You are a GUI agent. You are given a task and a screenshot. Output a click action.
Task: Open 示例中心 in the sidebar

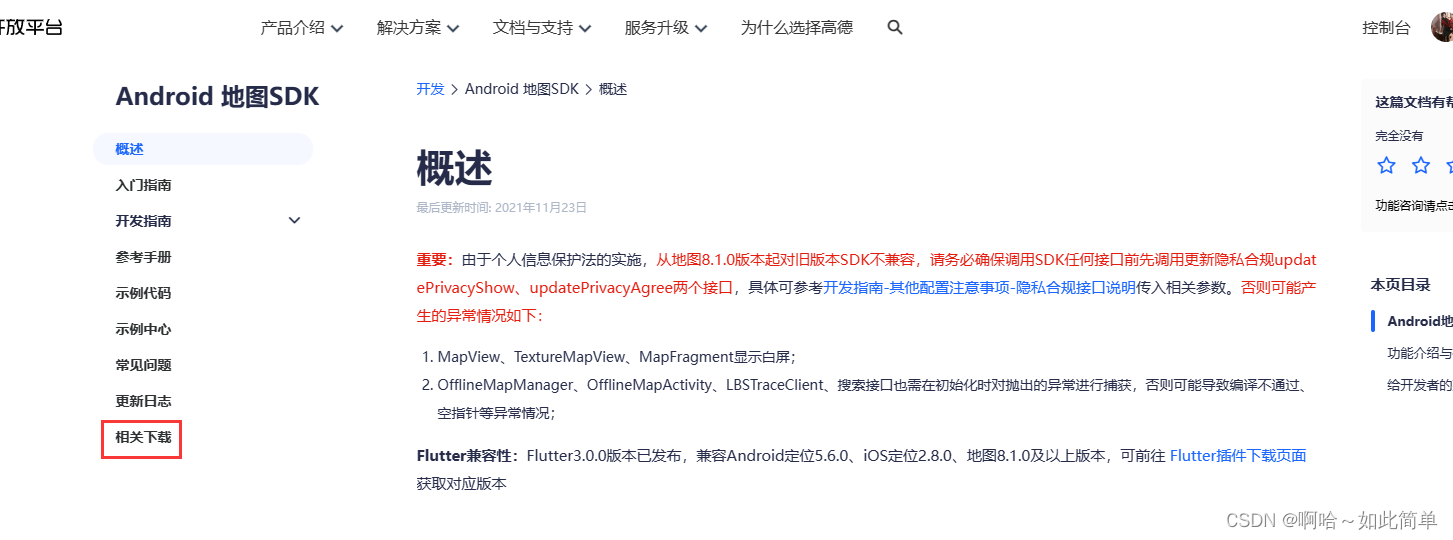143,329
